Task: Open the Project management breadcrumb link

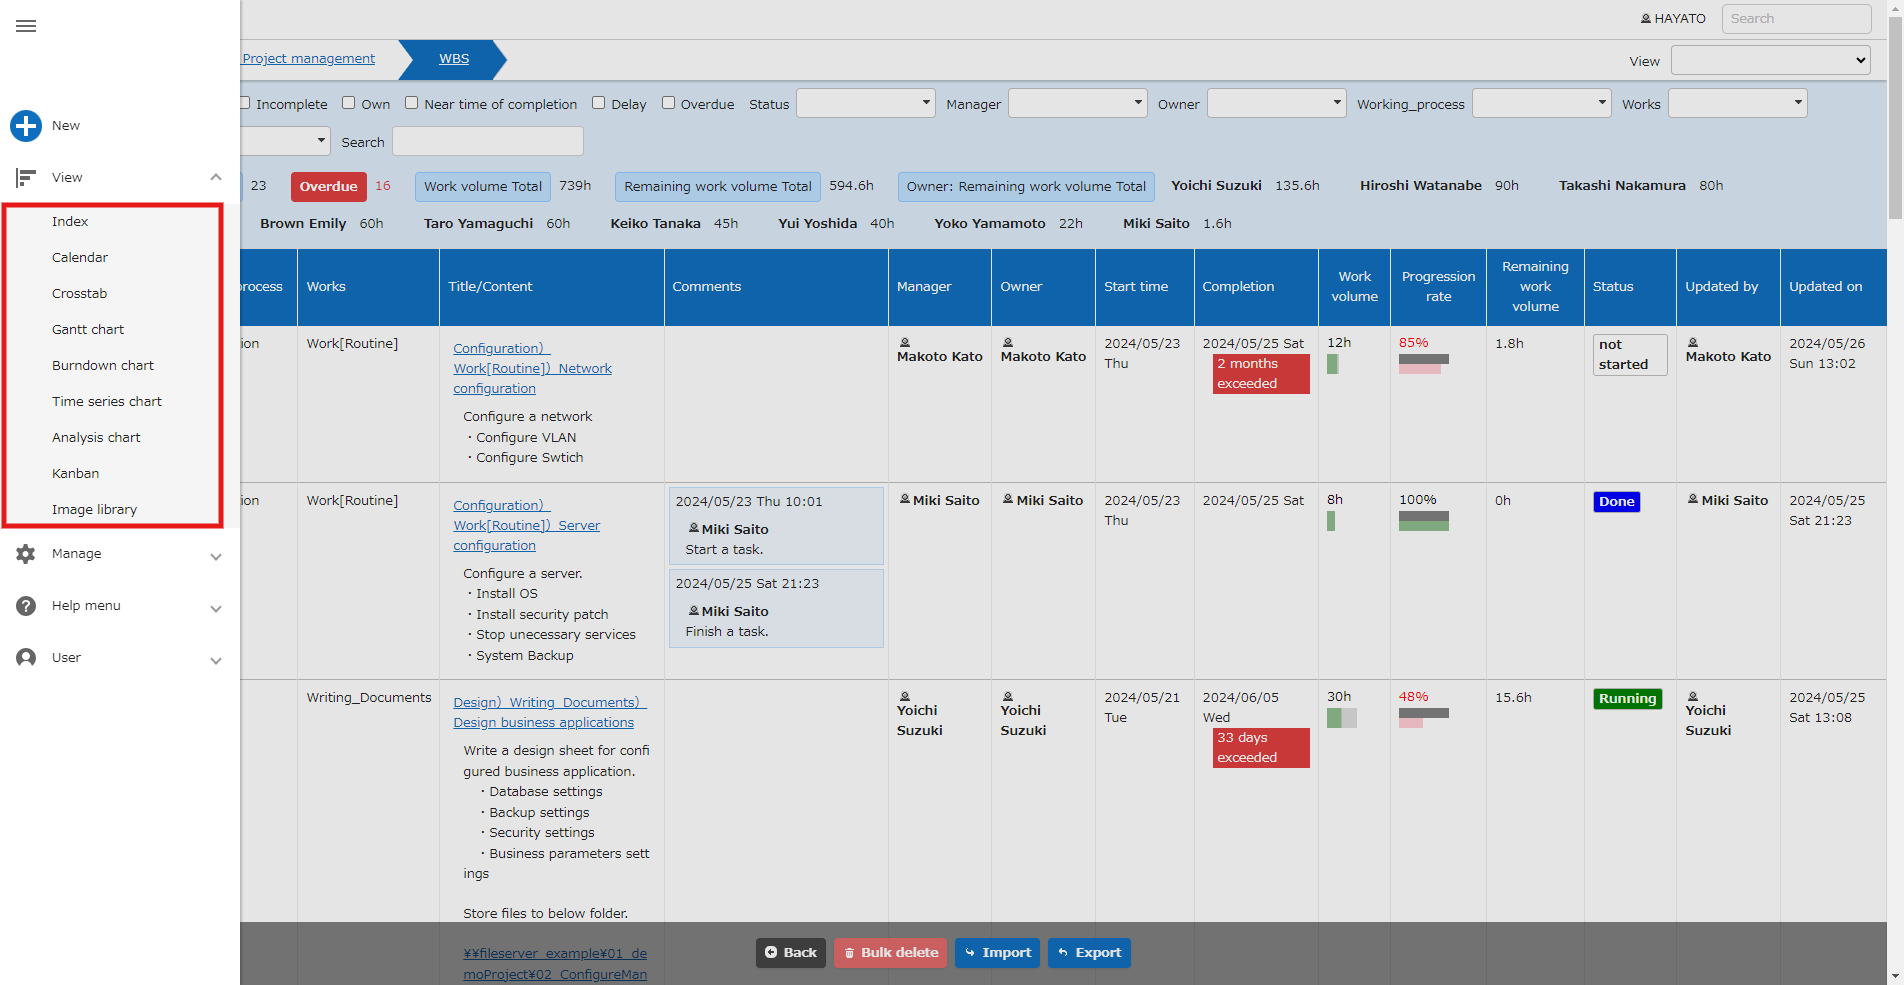Action: (x=308, y=59)
